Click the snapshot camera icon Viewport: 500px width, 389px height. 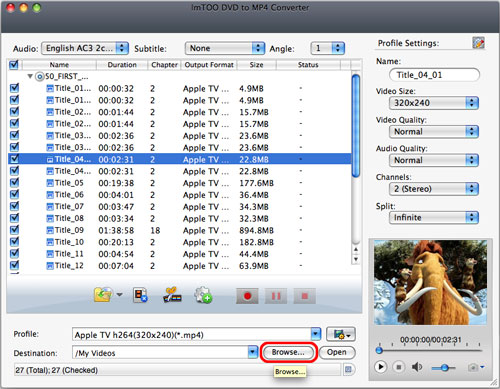click(473, 367)
